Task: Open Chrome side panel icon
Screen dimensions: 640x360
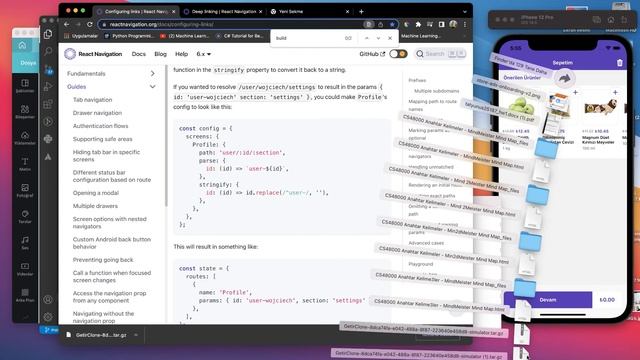Action: pos(441,24)
